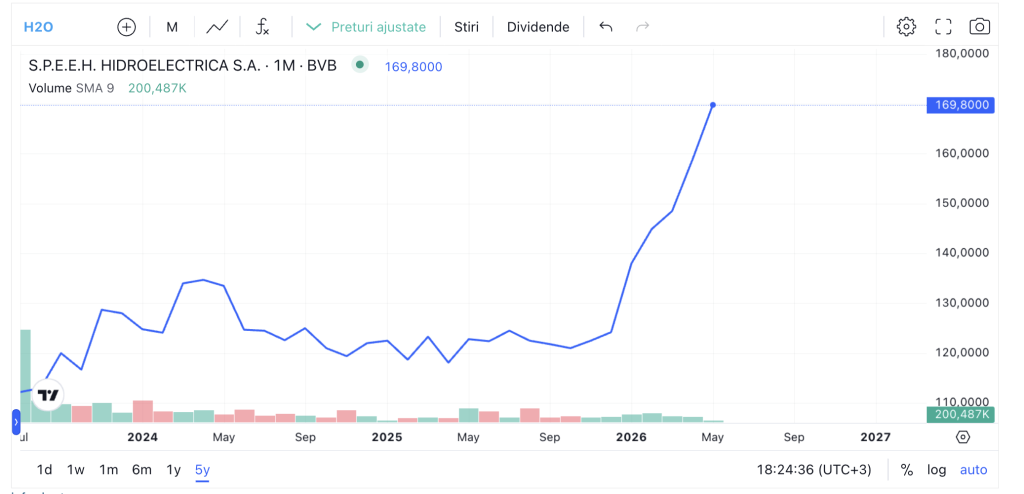1024x494 pixels.
Task: Click the 130,0000 price axis label
Action: [961, 303]
